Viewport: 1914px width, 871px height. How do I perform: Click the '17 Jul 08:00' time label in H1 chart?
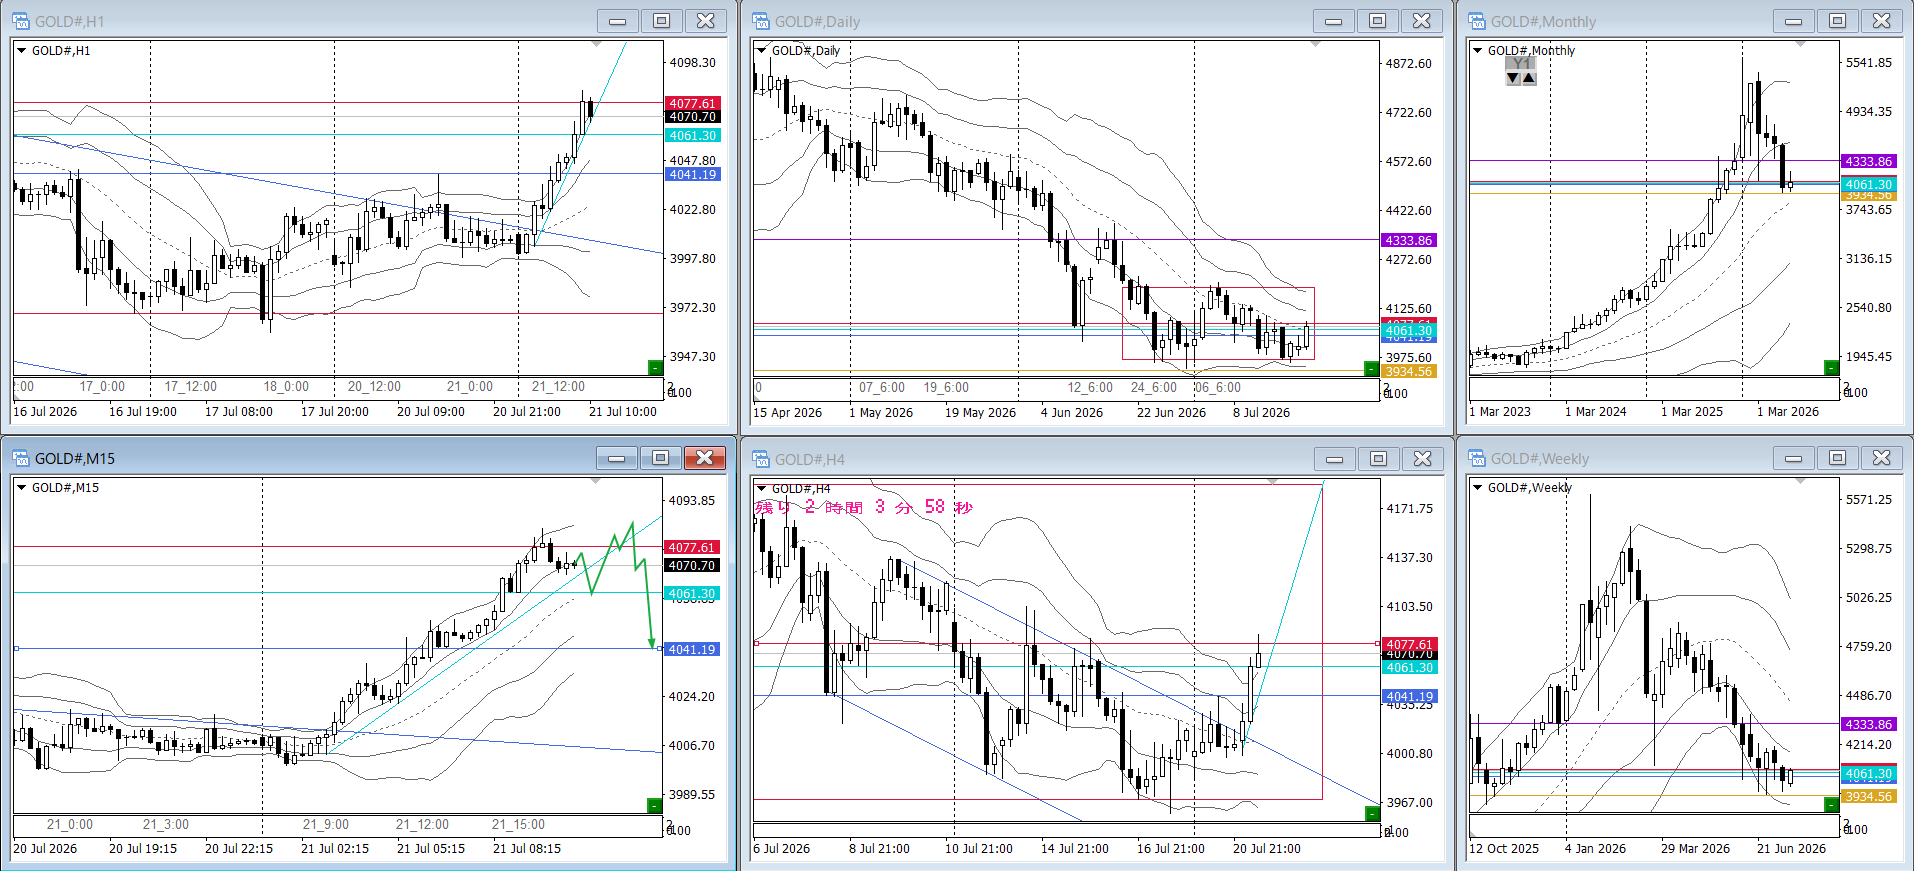[x=239, y=411]
